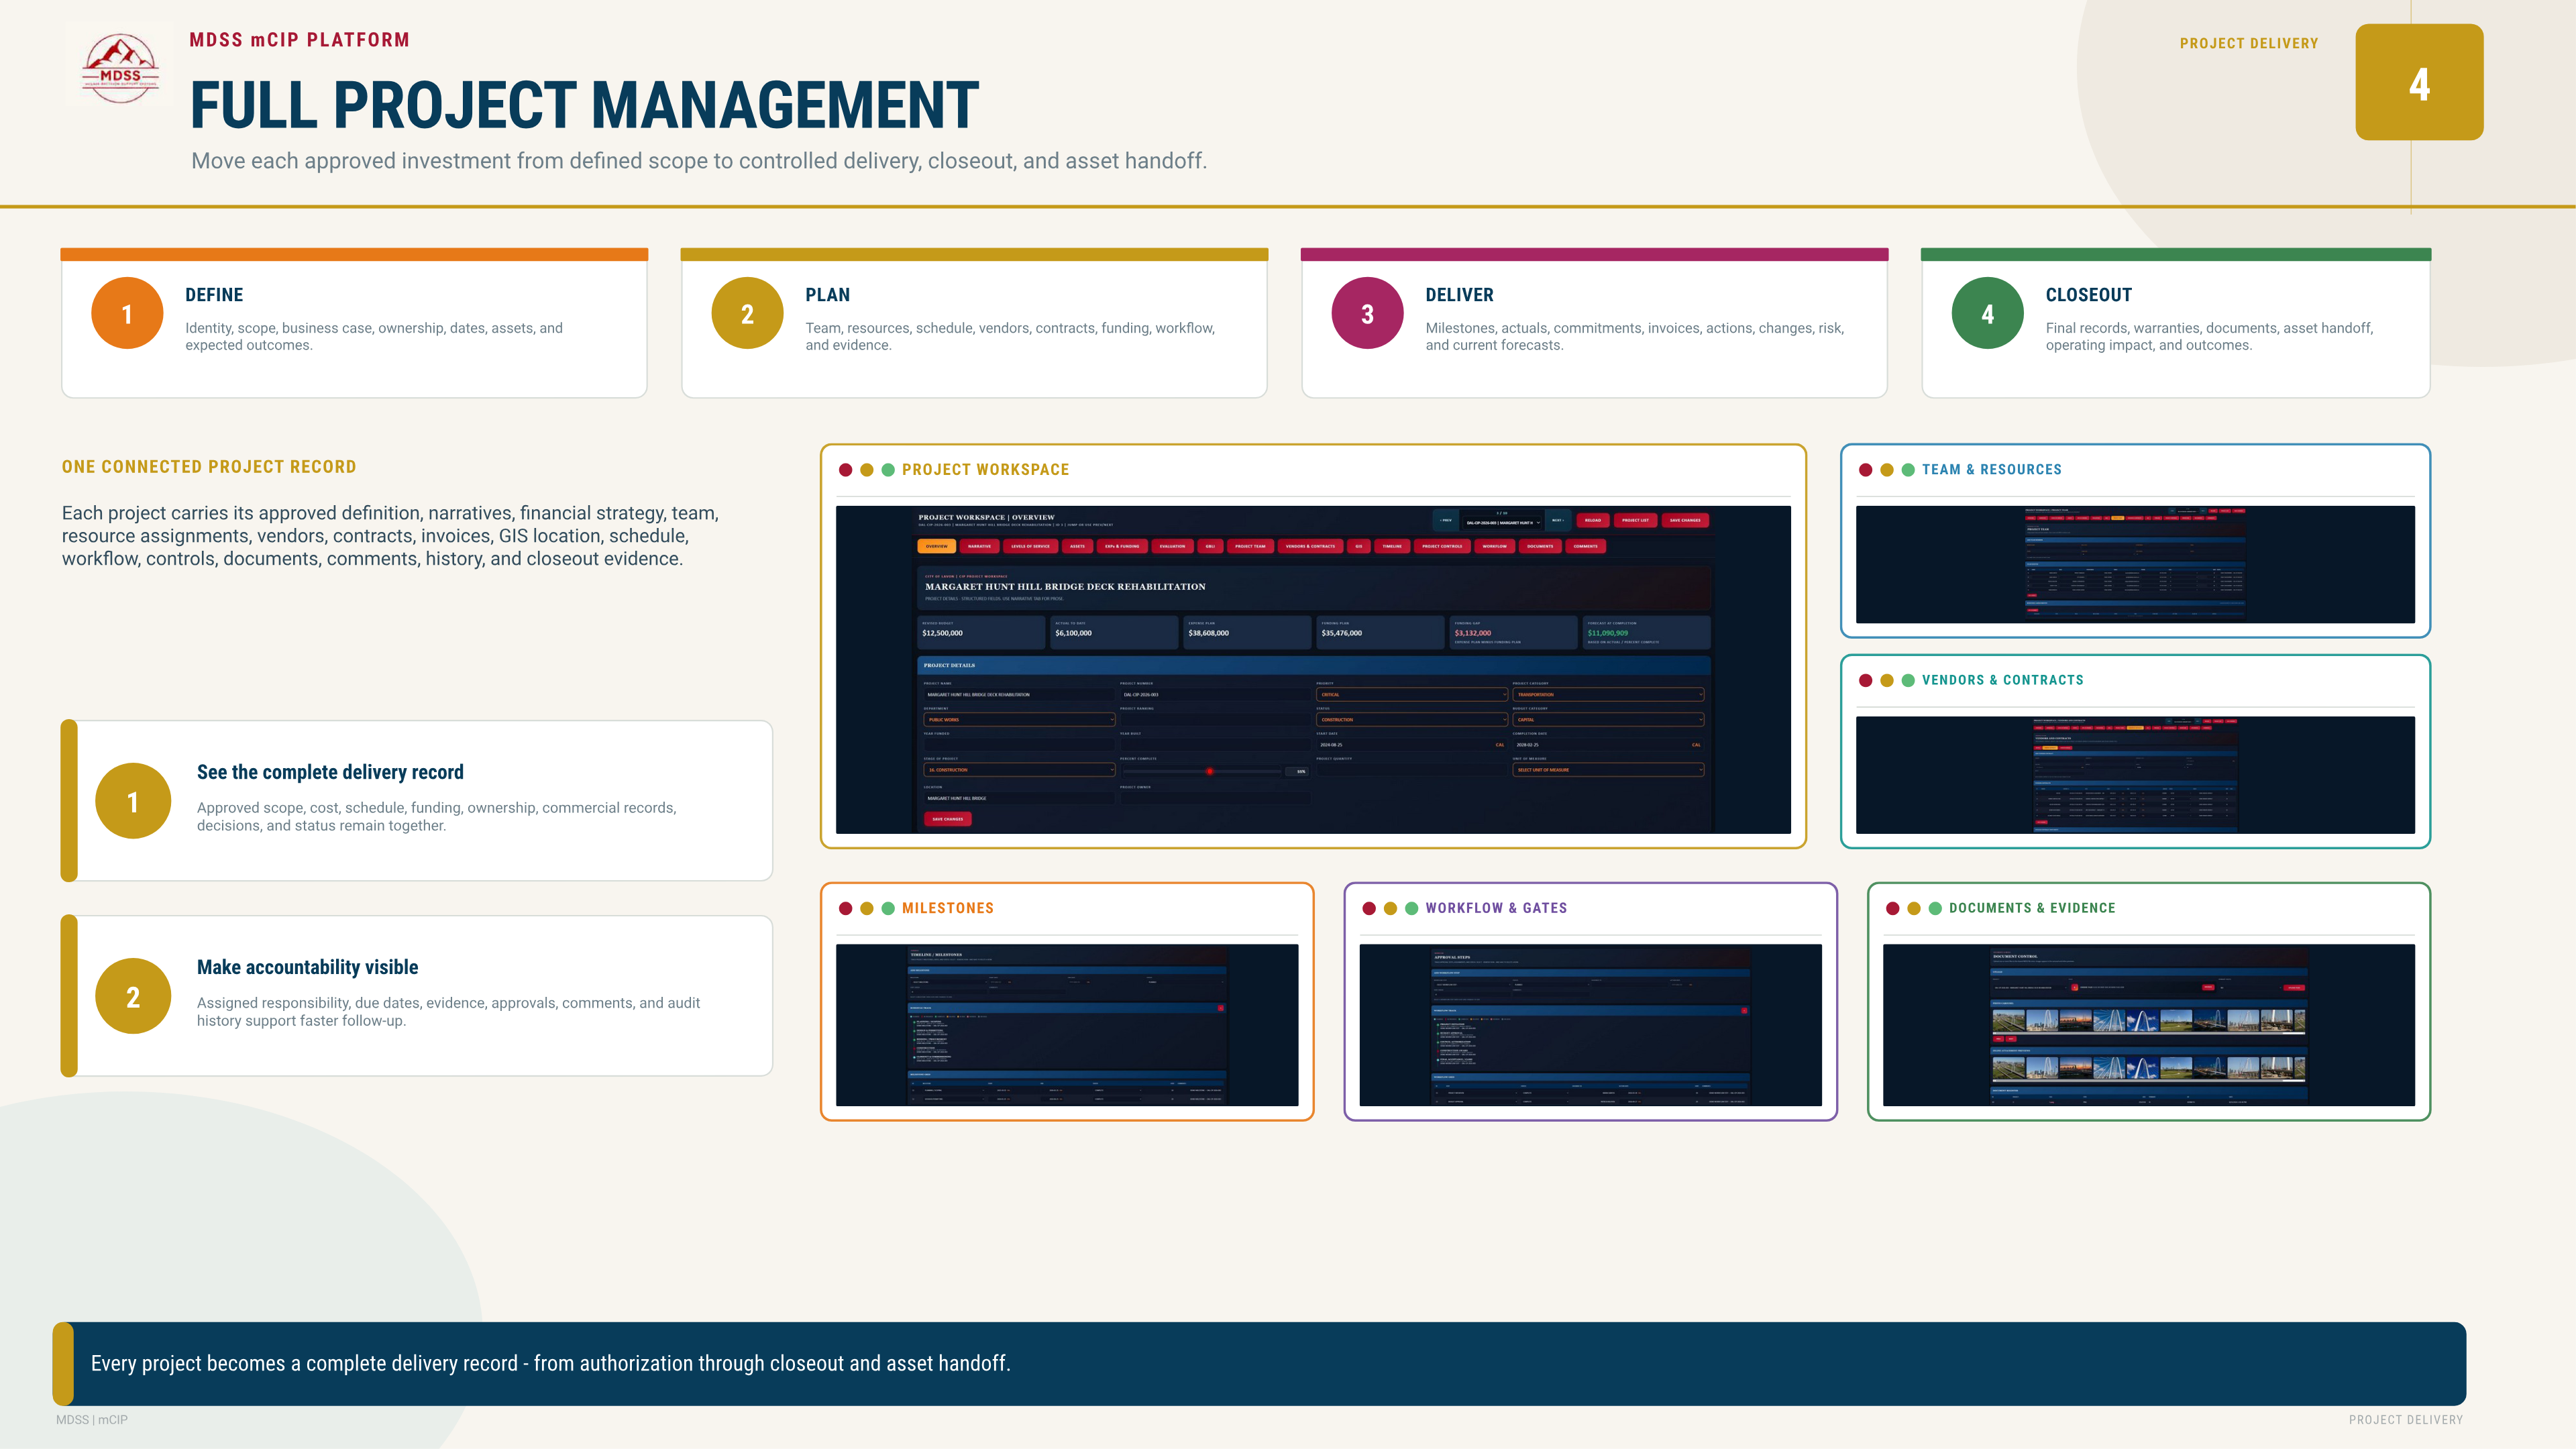
Task: Click the Workflow & Gates screenshot thumbnail
Action: point(1590,1025)
